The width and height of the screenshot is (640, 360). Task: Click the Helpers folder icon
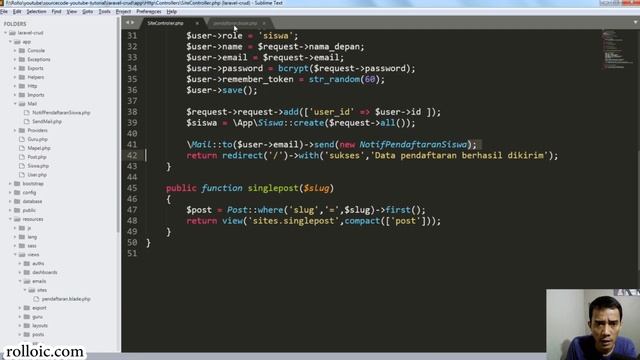(22, 77)
